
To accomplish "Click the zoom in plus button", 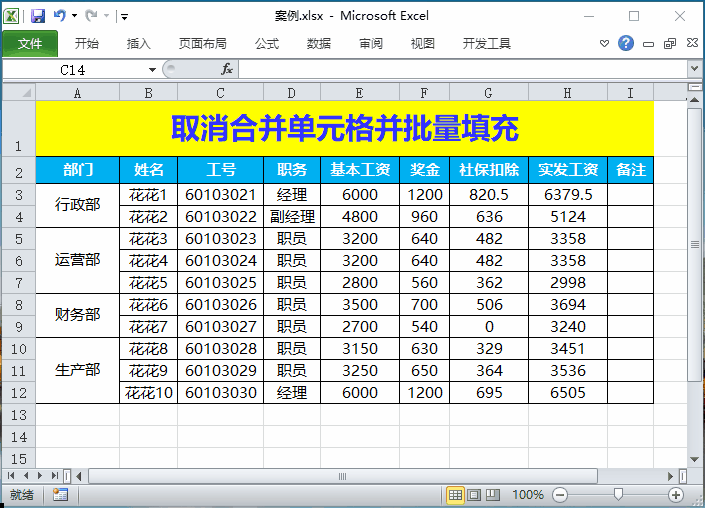I will (x=676, y=495).
